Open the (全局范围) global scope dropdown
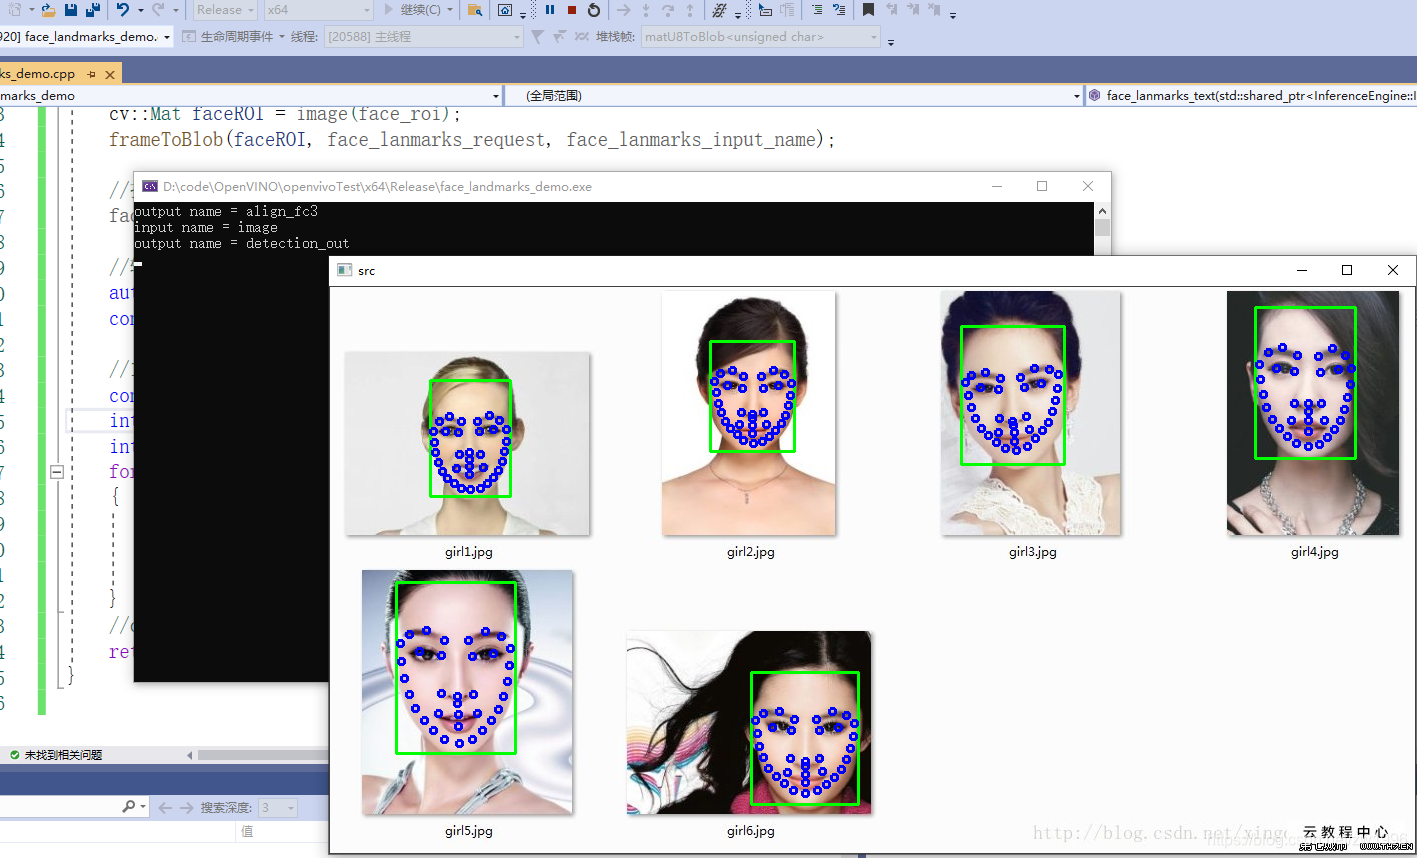 pos(794,96)
